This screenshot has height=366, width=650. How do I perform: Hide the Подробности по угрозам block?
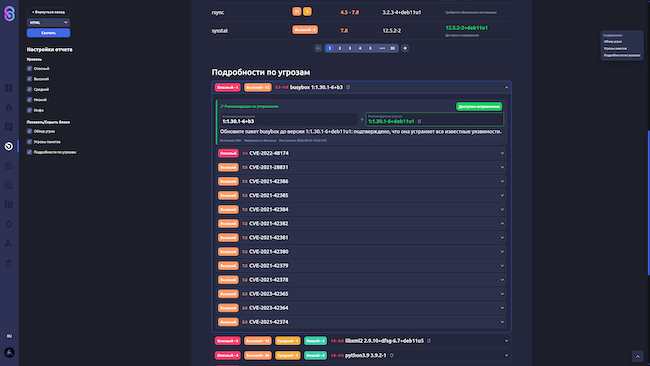tap(29, 152)
